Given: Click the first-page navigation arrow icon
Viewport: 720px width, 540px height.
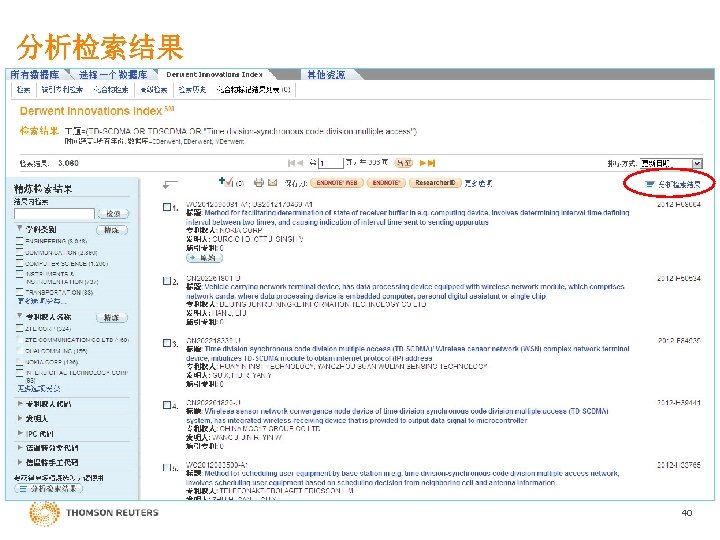Looking at the screenshot, I should (x=291, y=163).
